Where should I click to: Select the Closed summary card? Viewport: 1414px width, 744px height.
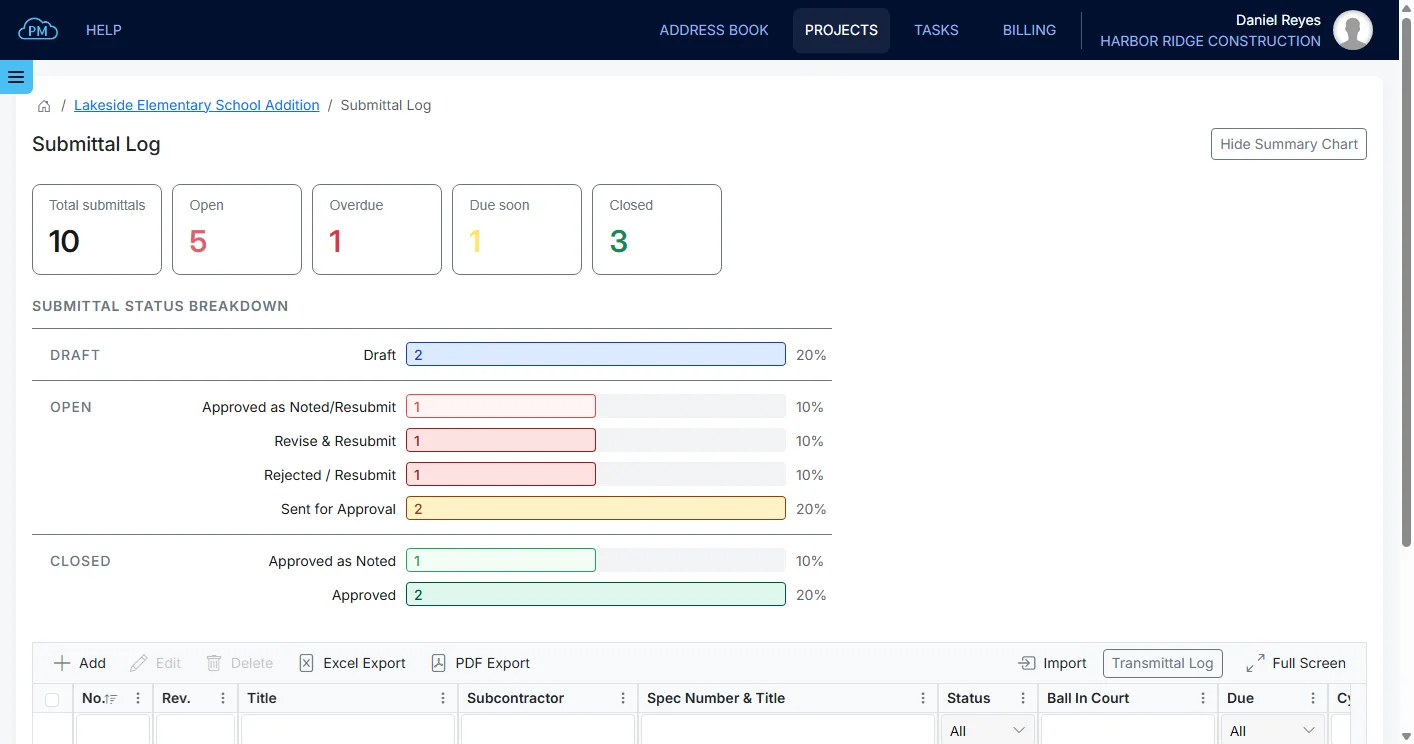point(657,229)
